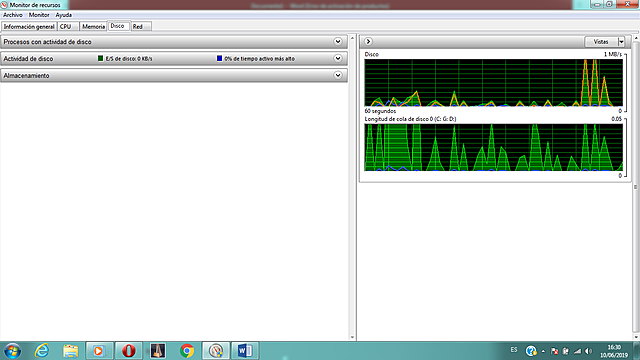Click the blue tiempo activo swatch

click(x=219, y=58)
